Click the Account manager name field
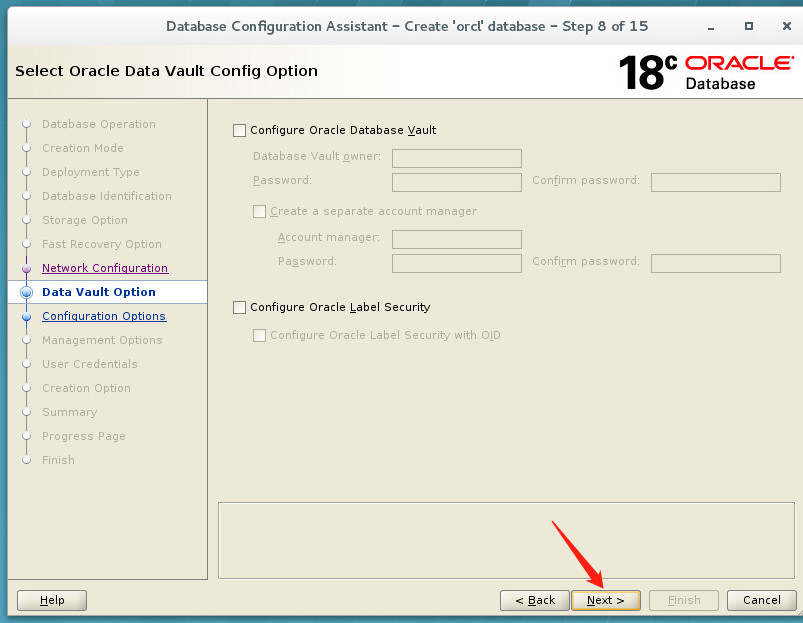 (x=457, y=239)
